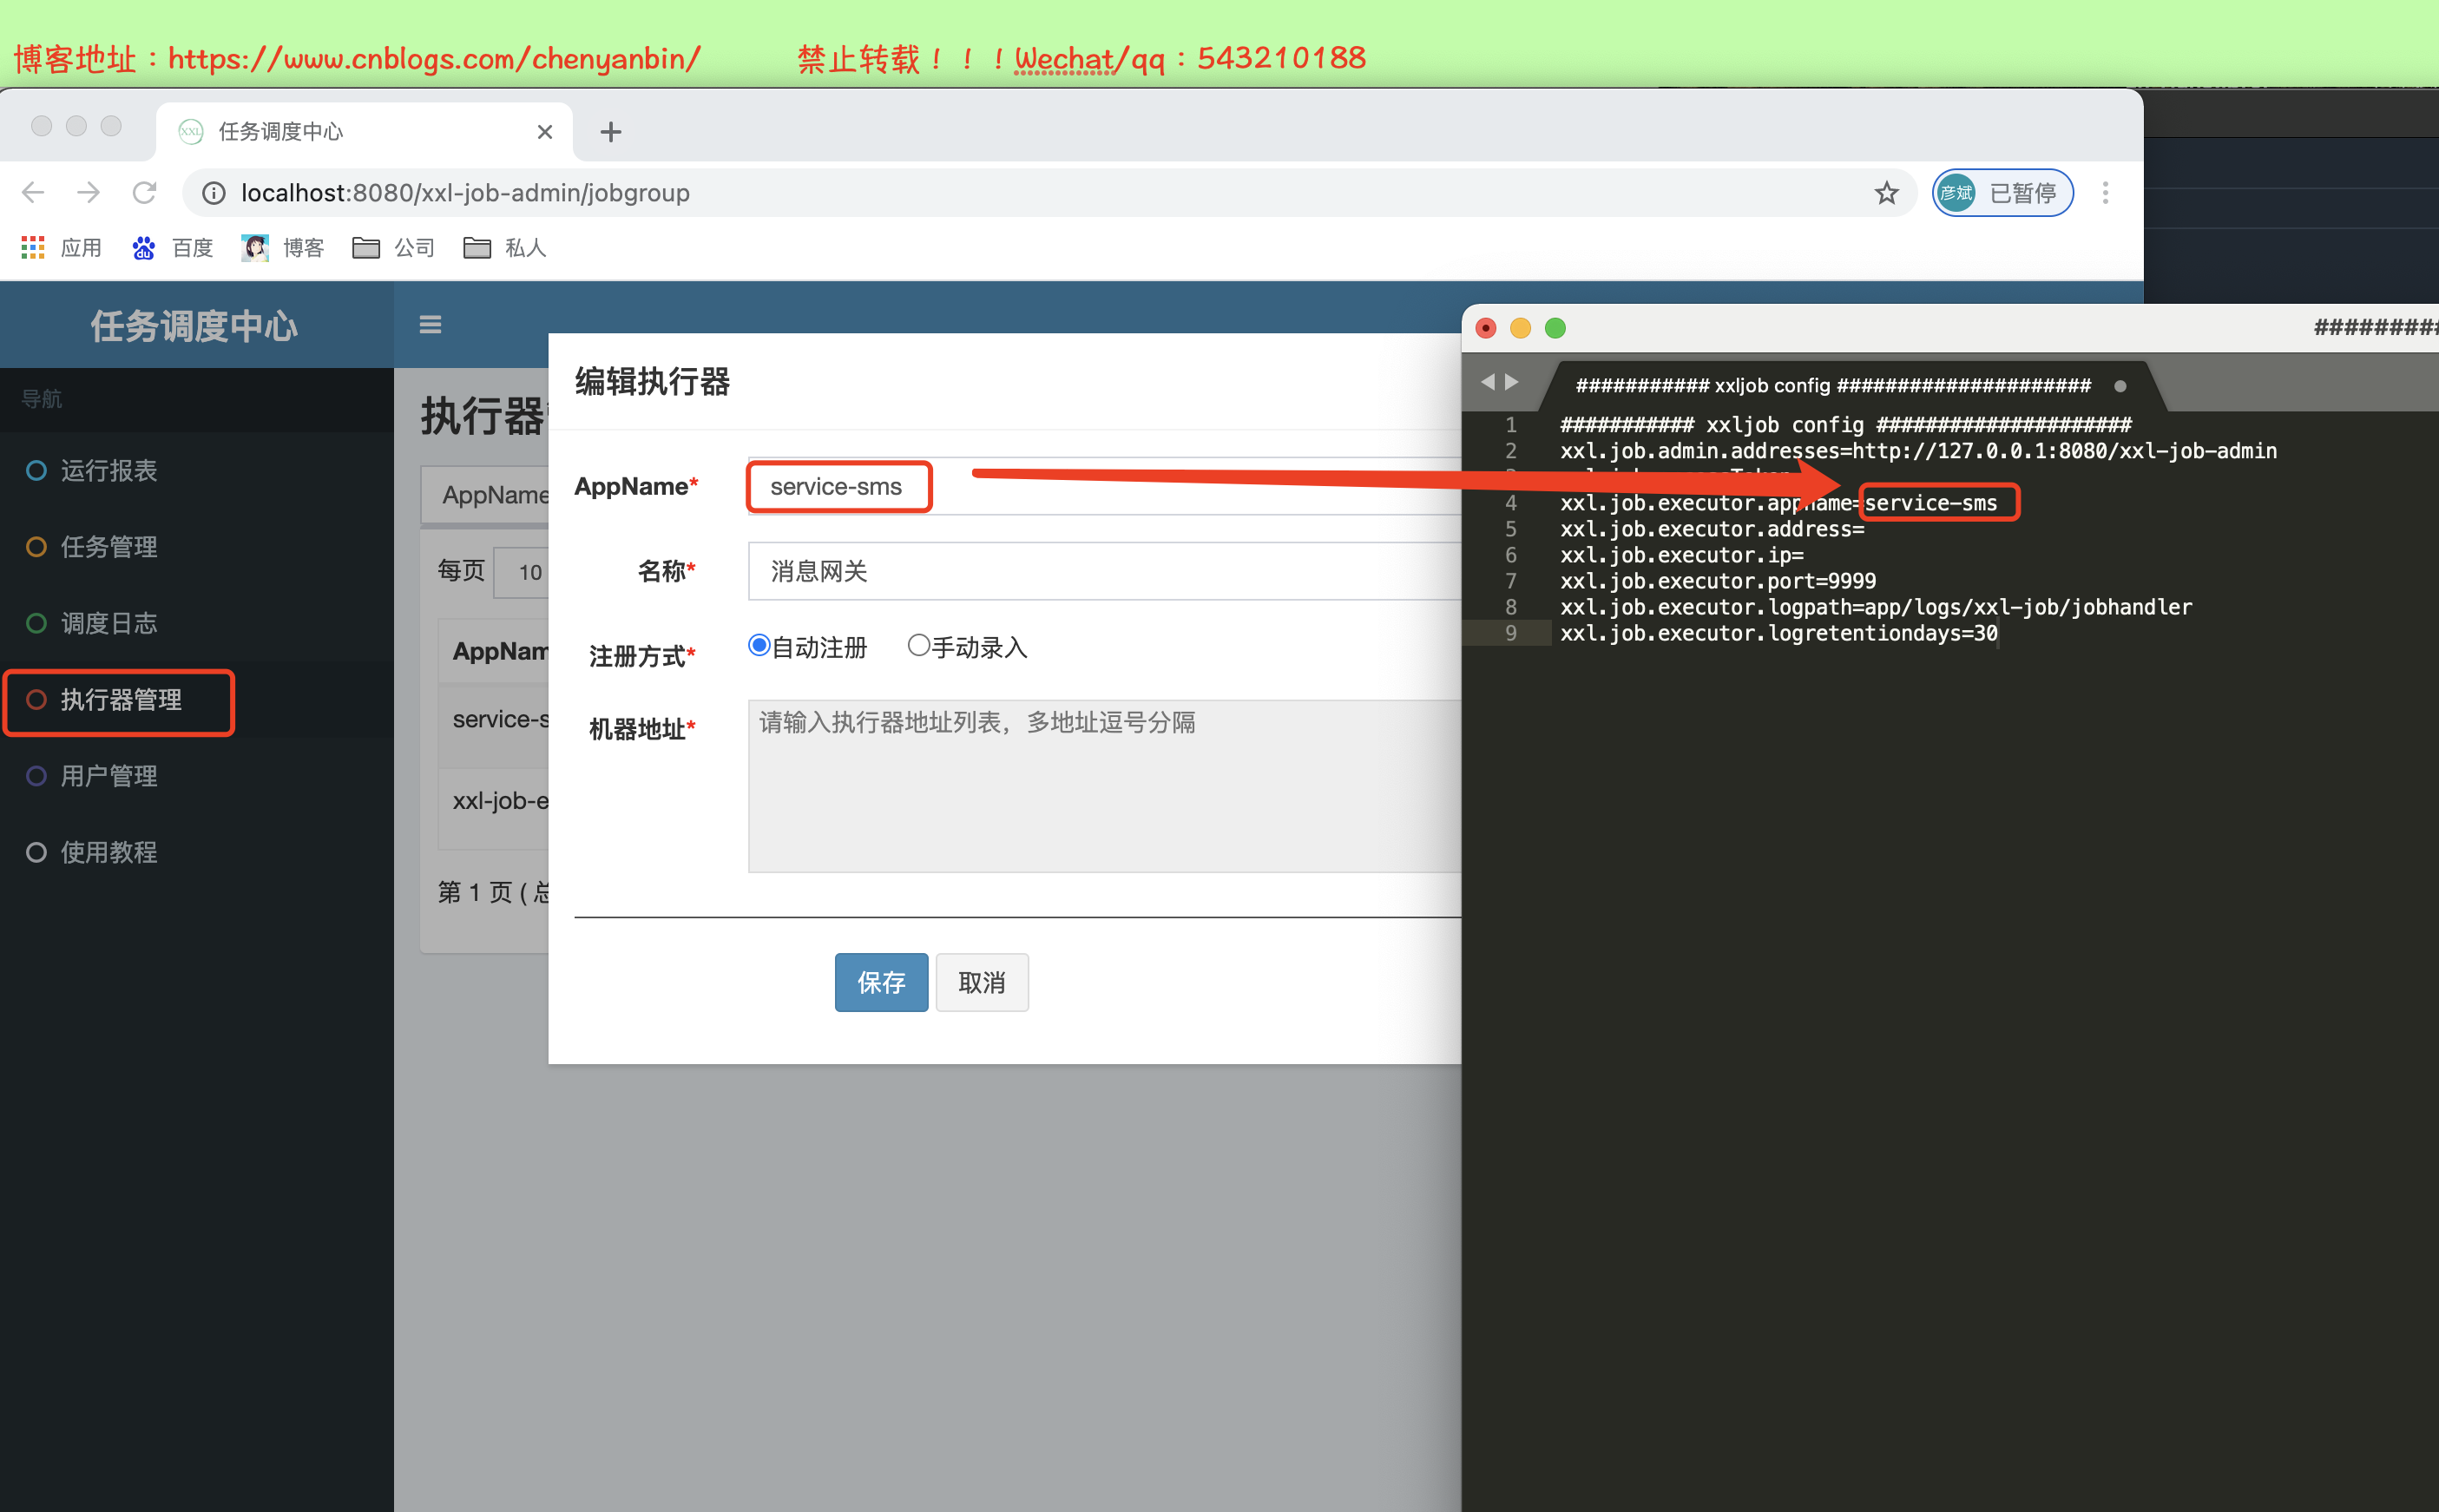Screen dimensions: 2439x1512
Task: Open new browser tab with plus
Action: pyautogui.click(x=610, y=131)
